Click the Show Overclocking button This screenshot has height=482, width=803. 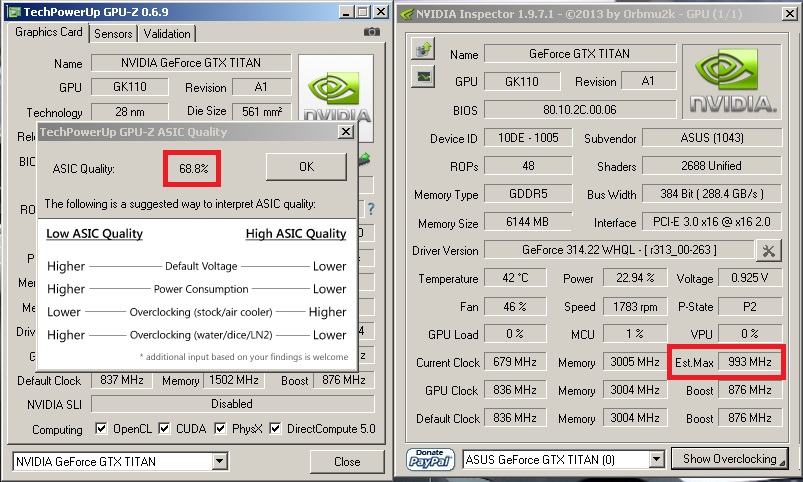(730, 459)
